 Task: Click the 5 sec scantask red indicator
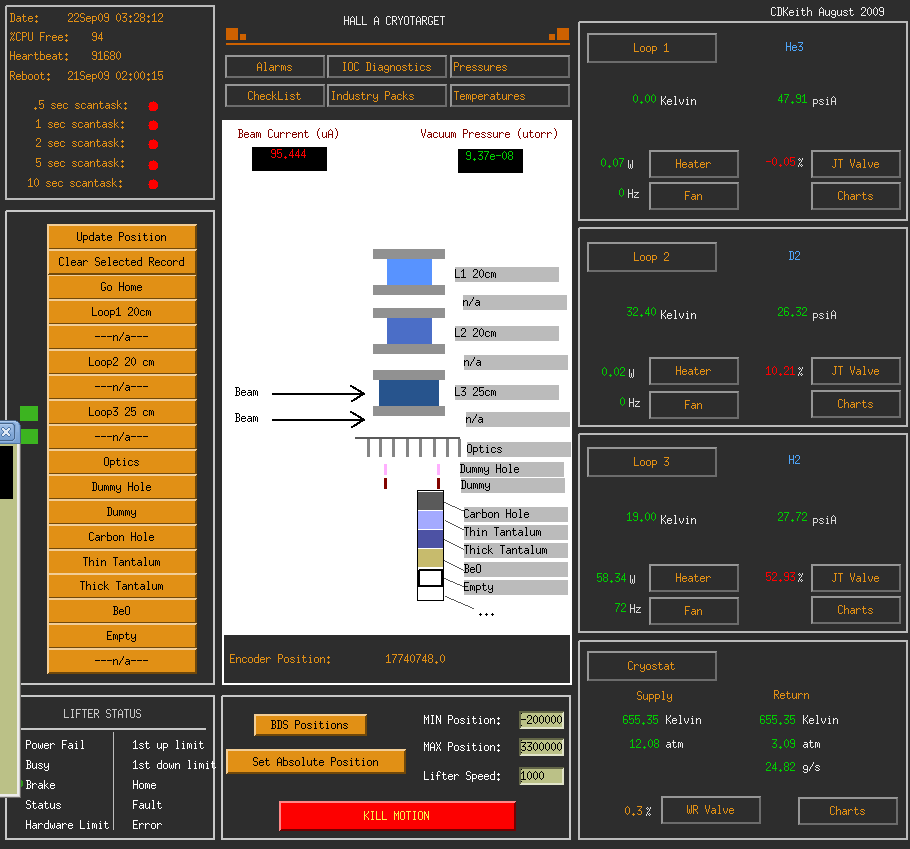pos(153,165)
